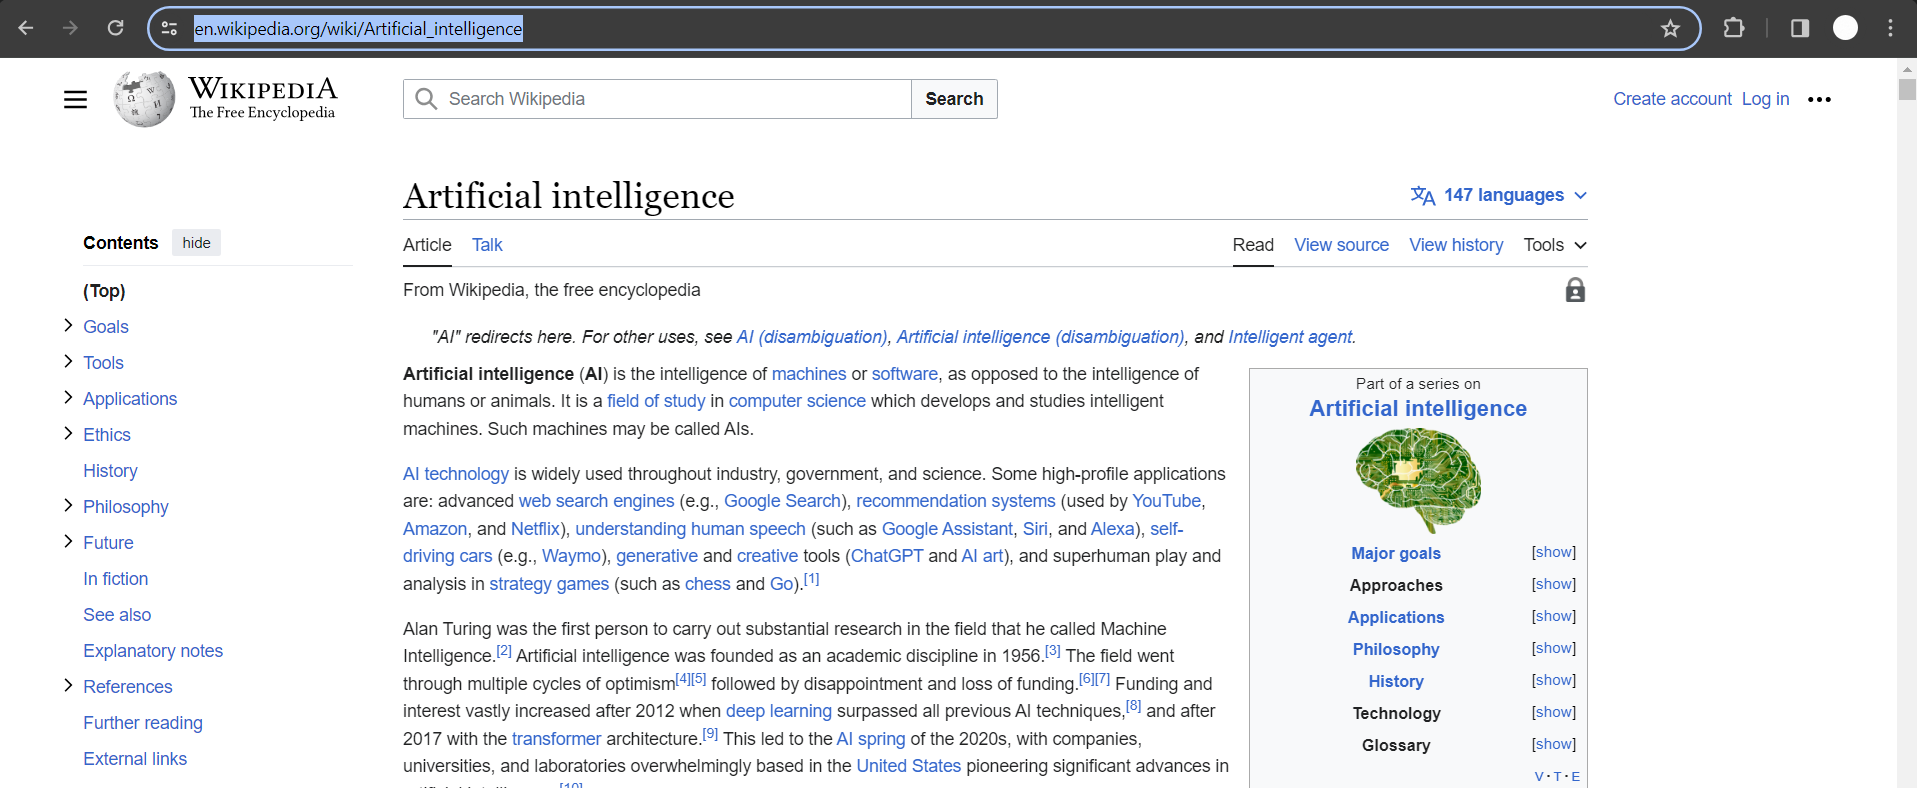Show the Applications sidebar section

pos(1554,616)
